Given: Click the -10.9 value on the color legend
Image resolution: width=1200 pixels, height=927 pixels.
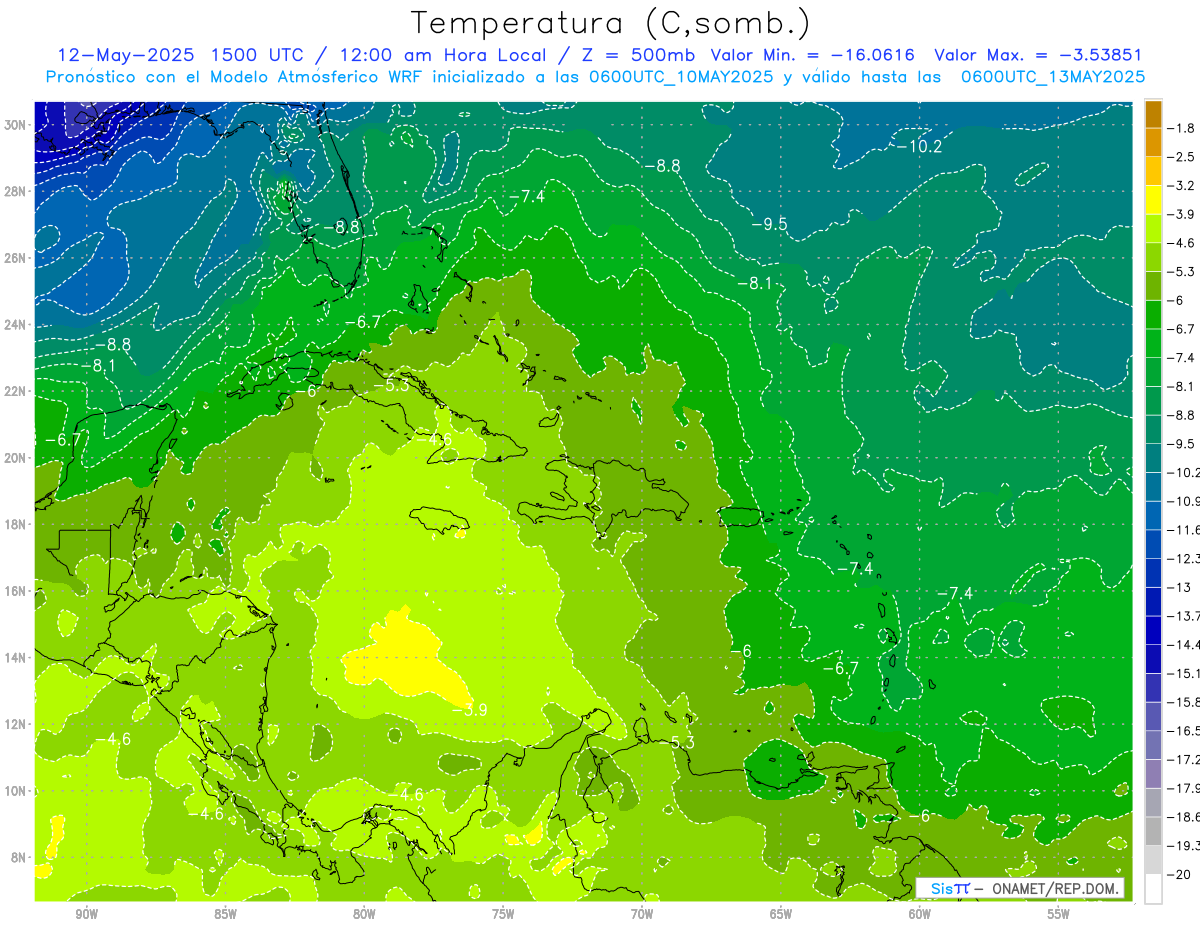Looking at the screenshot, I should coord(1183,500).
